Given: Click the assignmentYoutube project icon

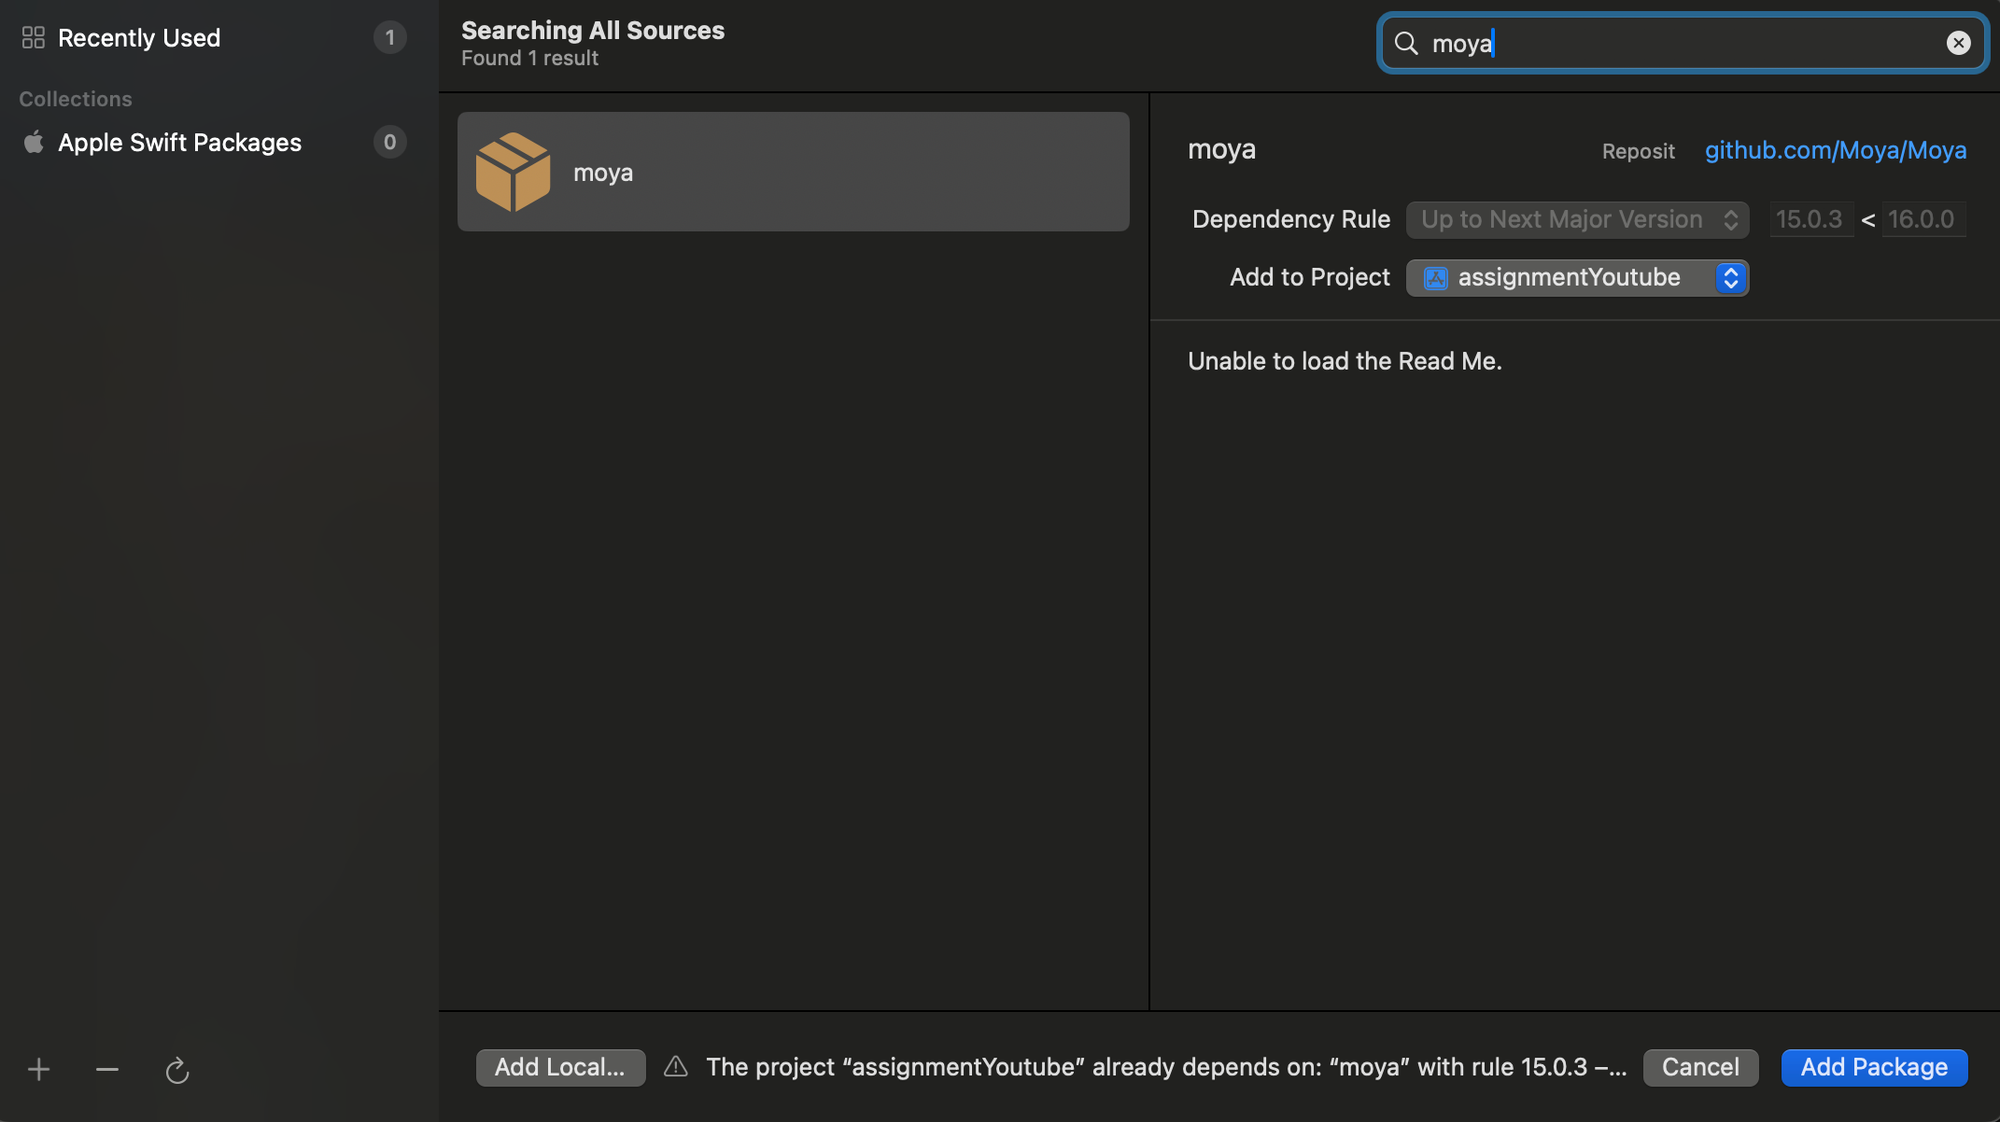Looking at the screenshot, I should click(x=1435, y=278).
